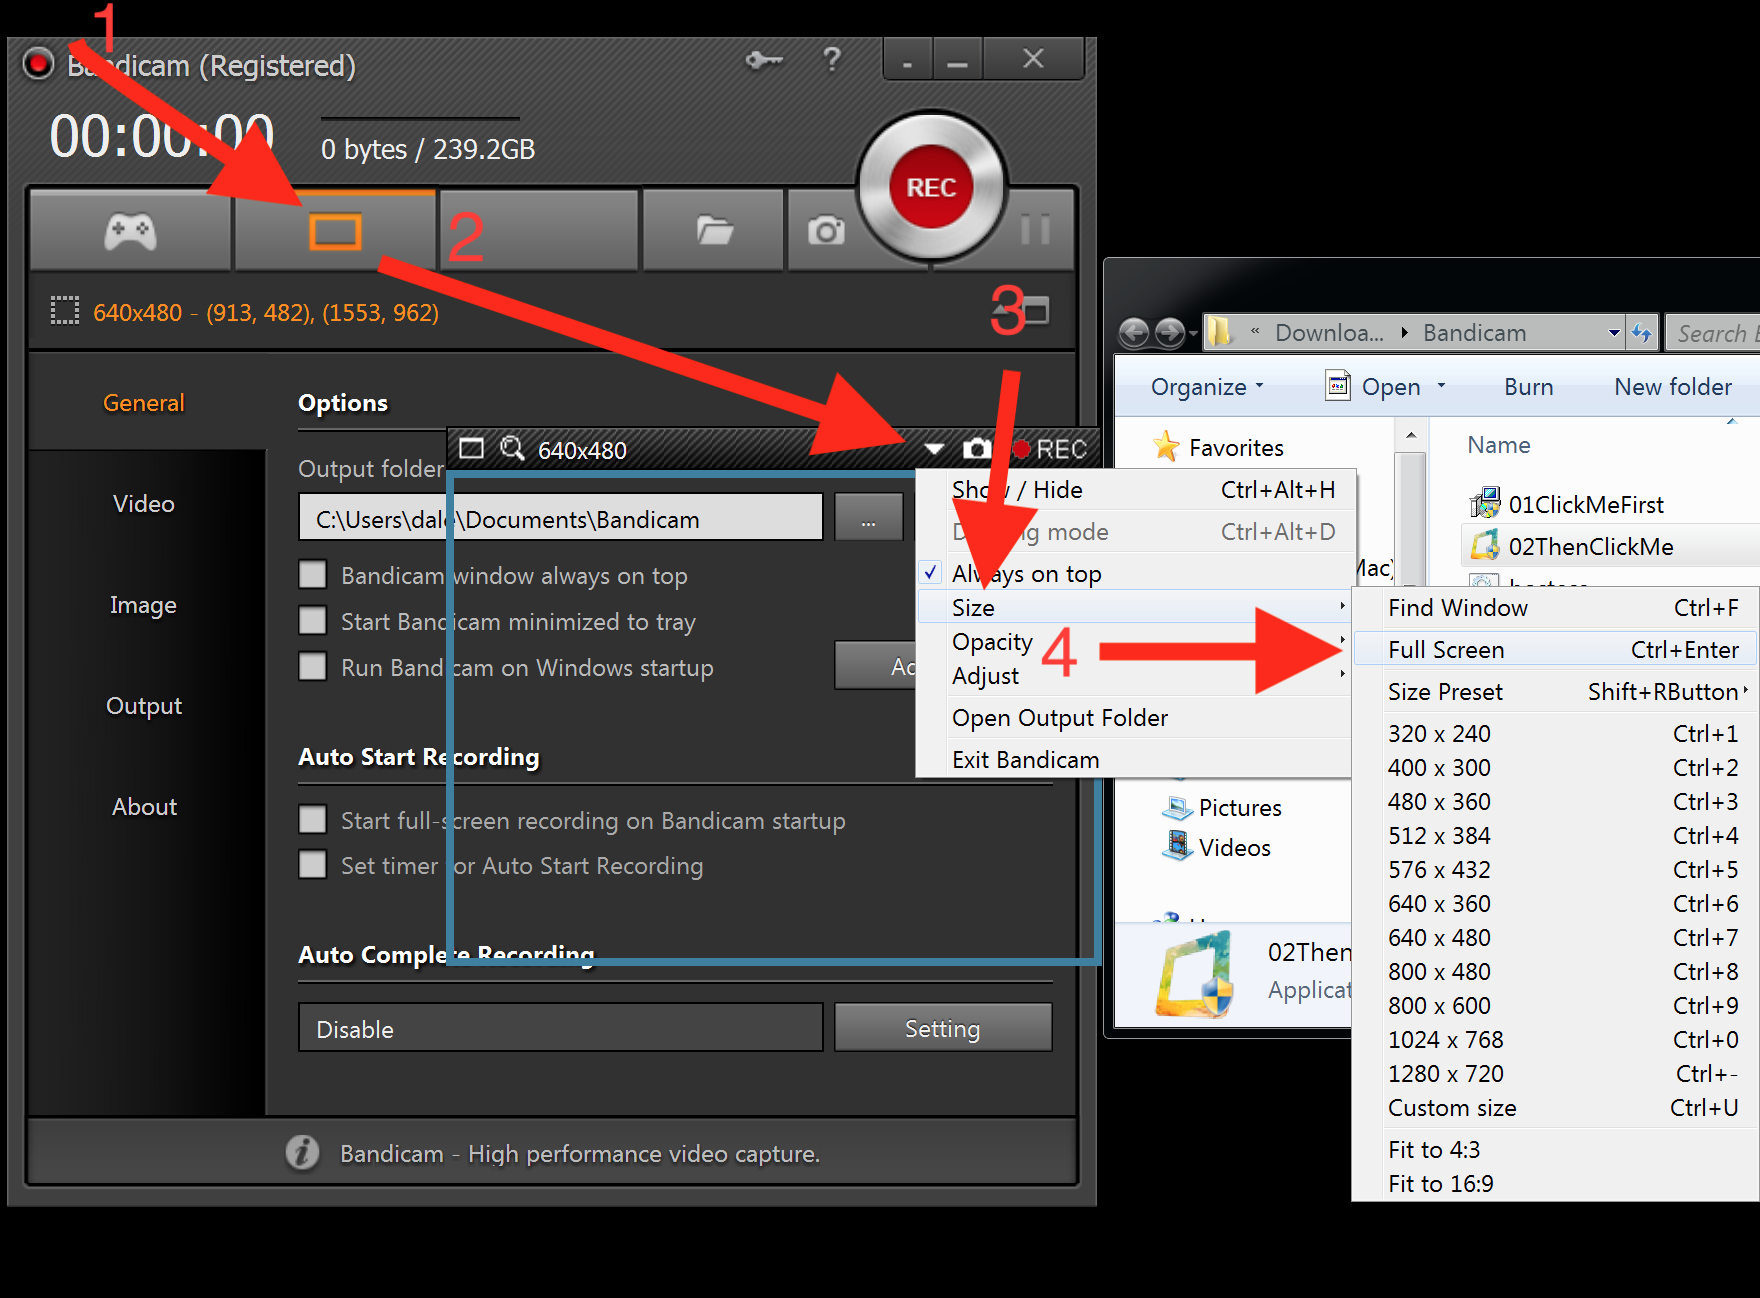Refresh the Explorer folder view
The image size is (1760, 1298).
[x=1642, y=333]
